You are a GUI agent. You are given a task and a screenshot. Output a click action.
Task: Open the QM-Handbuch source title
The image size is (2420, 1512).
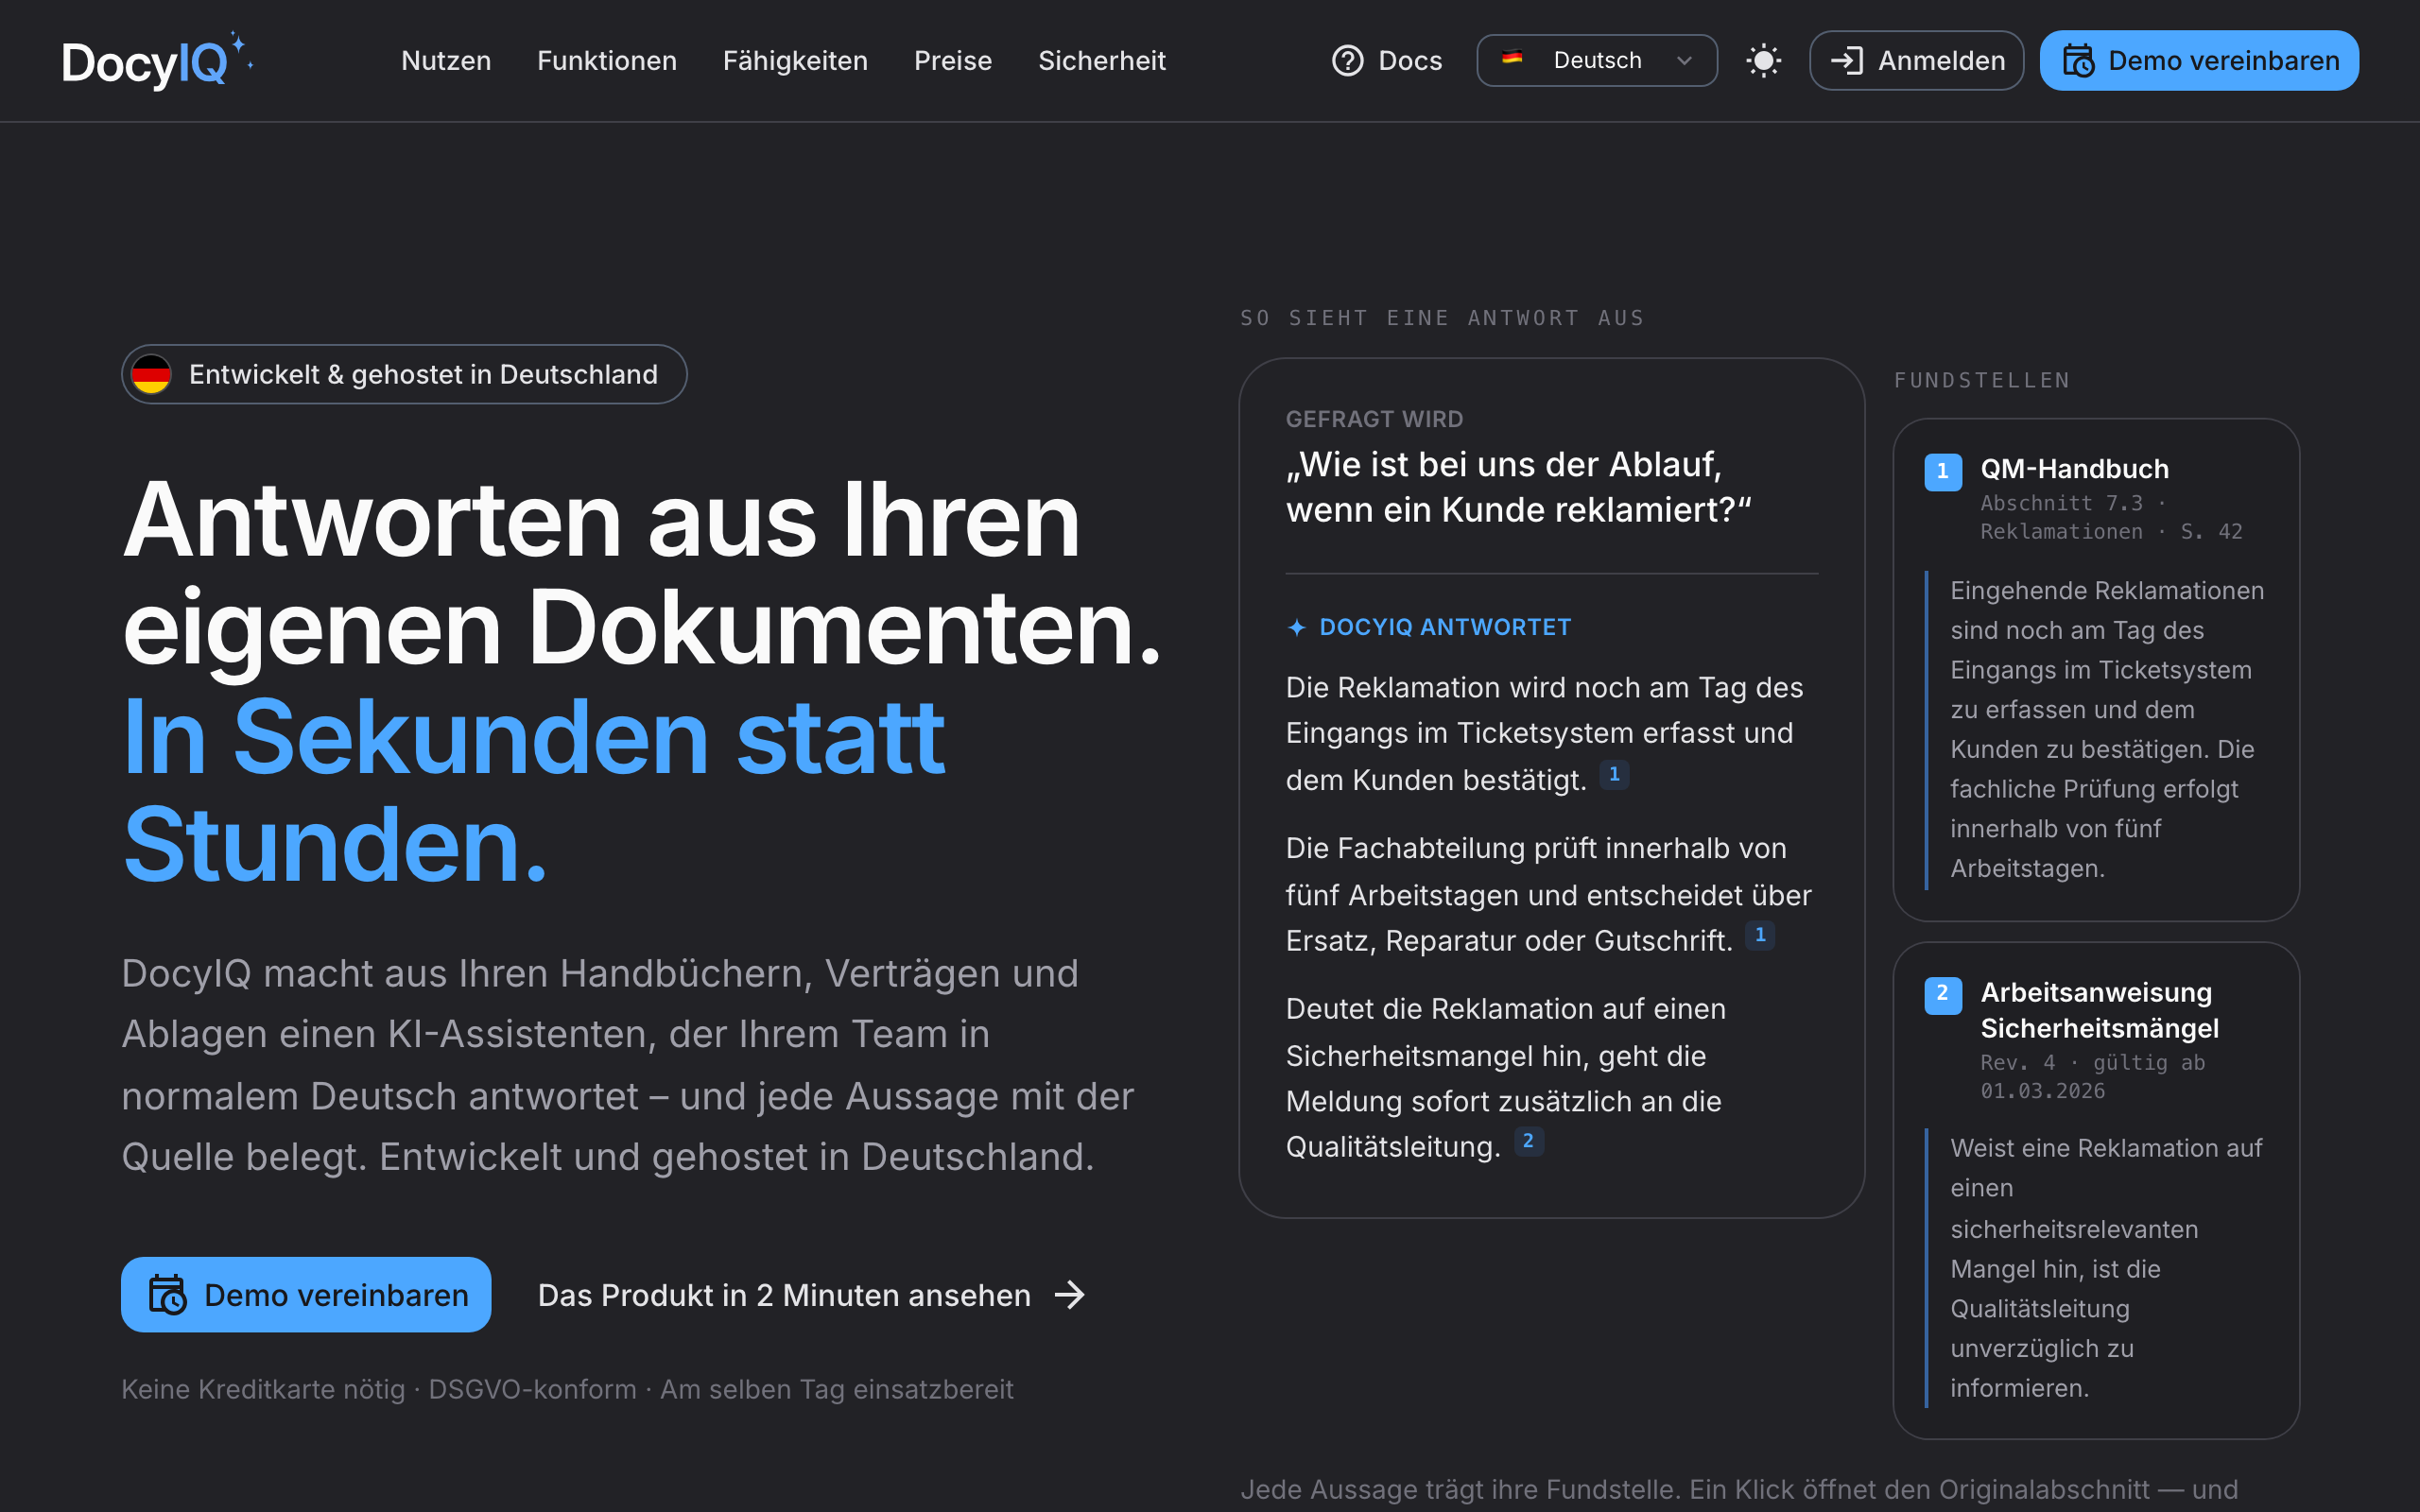(x=2074, y=468)
